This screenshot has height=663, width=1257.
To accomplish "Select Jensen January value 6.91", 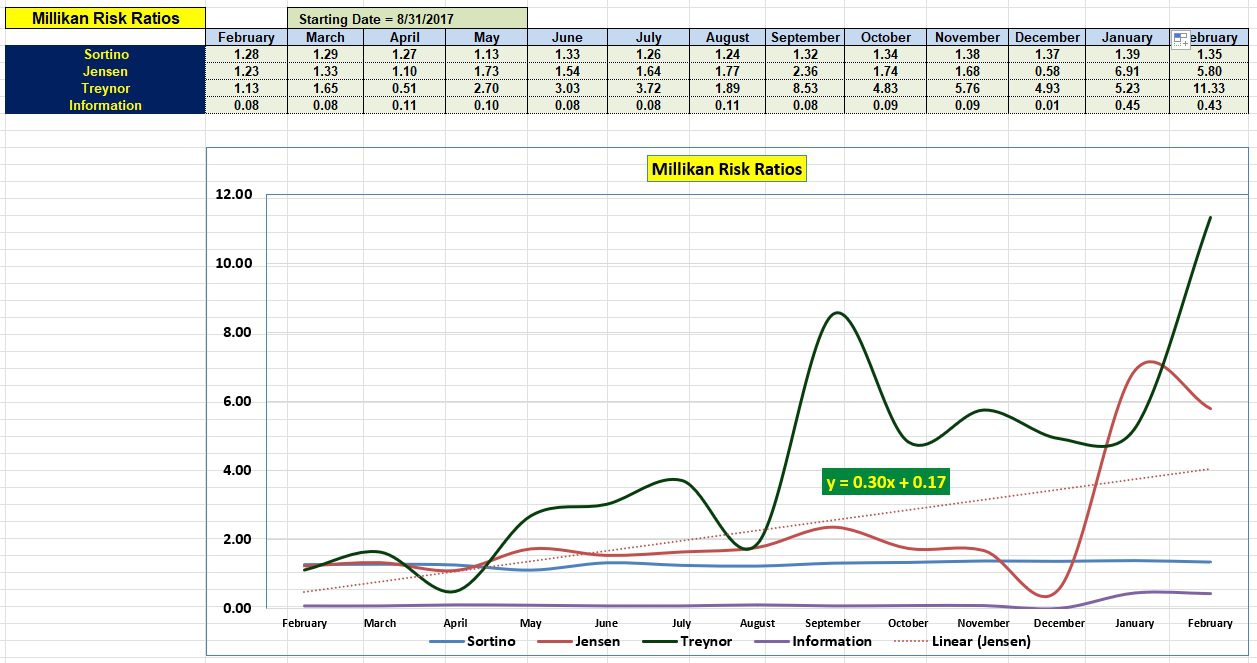I will click(1128, 71).
